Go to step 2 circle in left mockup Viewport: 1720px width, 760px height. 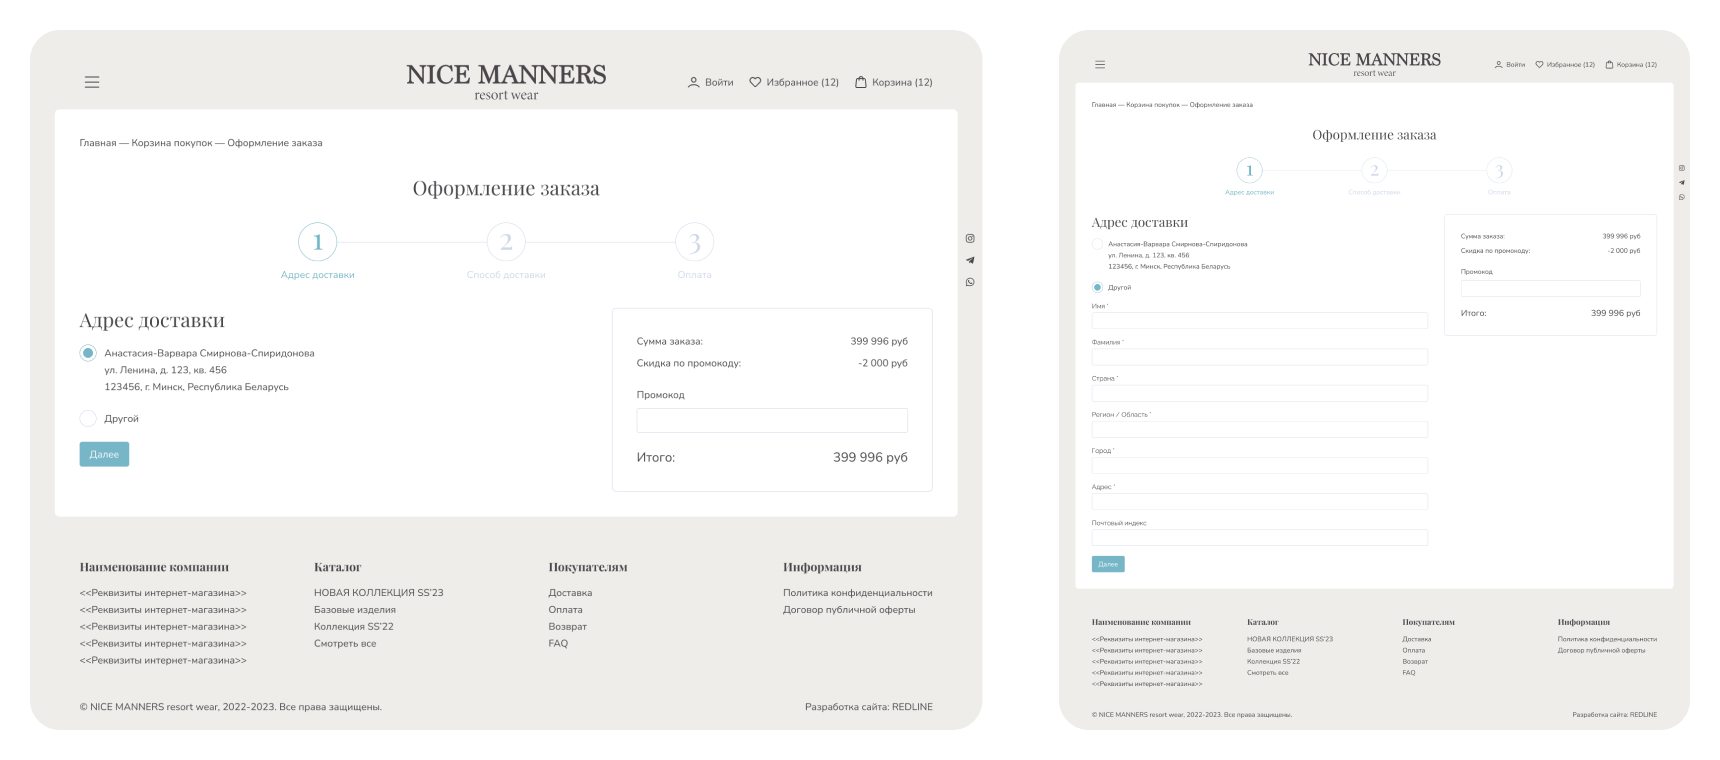click(506, 242)
